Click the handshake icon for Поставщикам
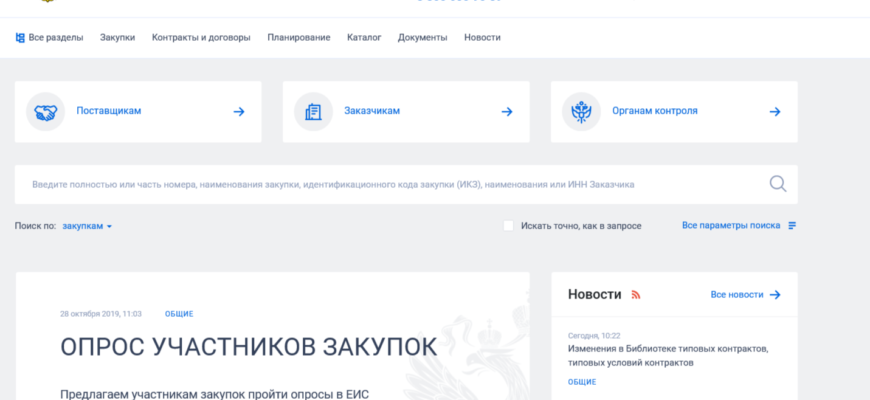Image resolution: width=870 pixels, height=400 pixels. click(45, 112)
